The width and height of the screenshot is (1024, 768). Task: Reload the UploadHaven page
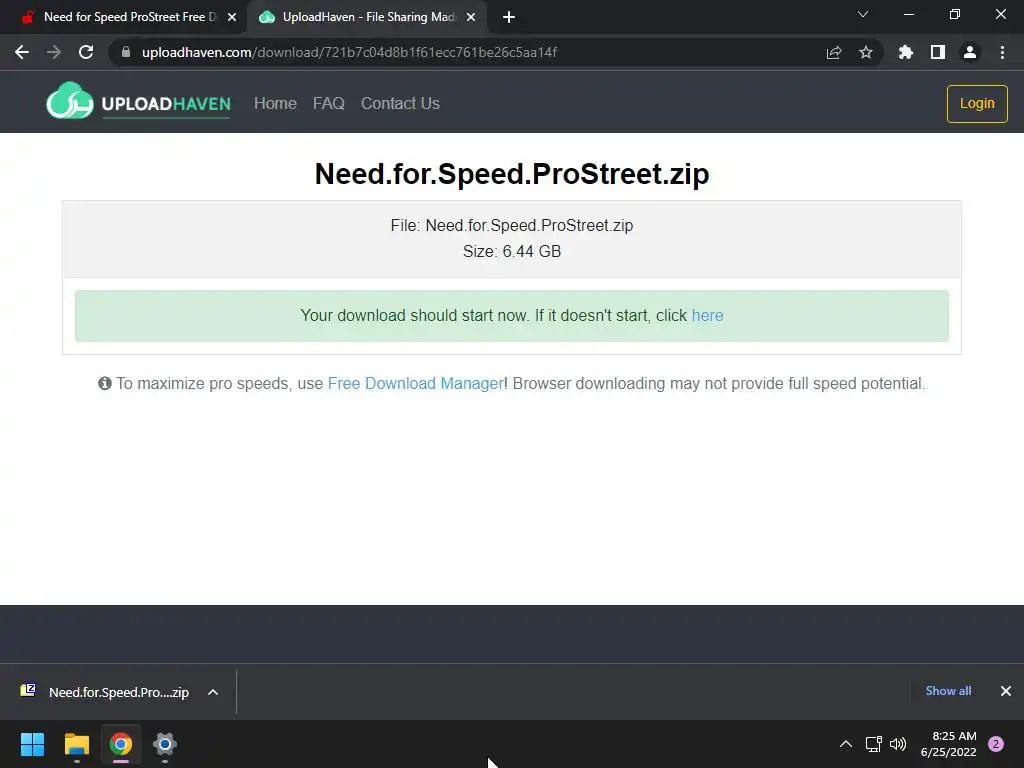86,52
